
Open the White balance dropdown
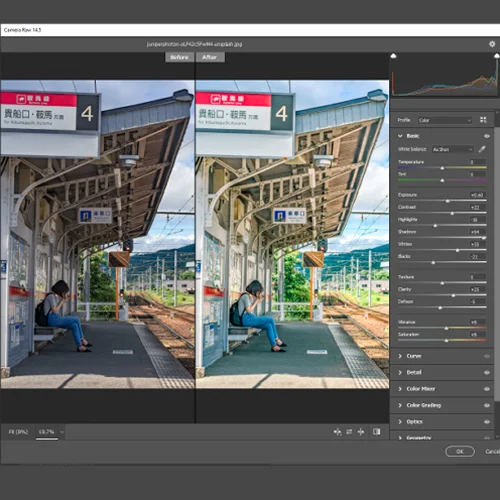pyautogui.click(x=452, y=149)
